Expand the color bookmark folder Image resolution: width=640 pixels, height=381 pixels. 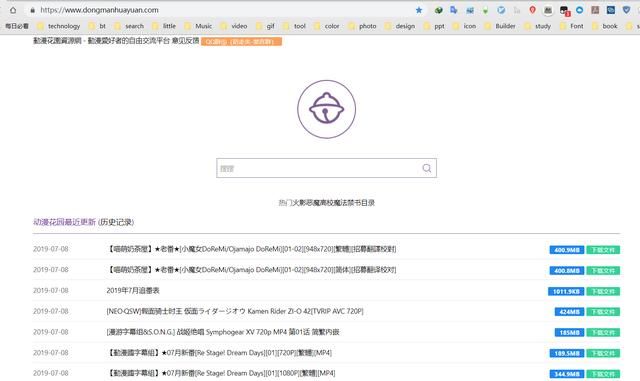click(327, 26)
